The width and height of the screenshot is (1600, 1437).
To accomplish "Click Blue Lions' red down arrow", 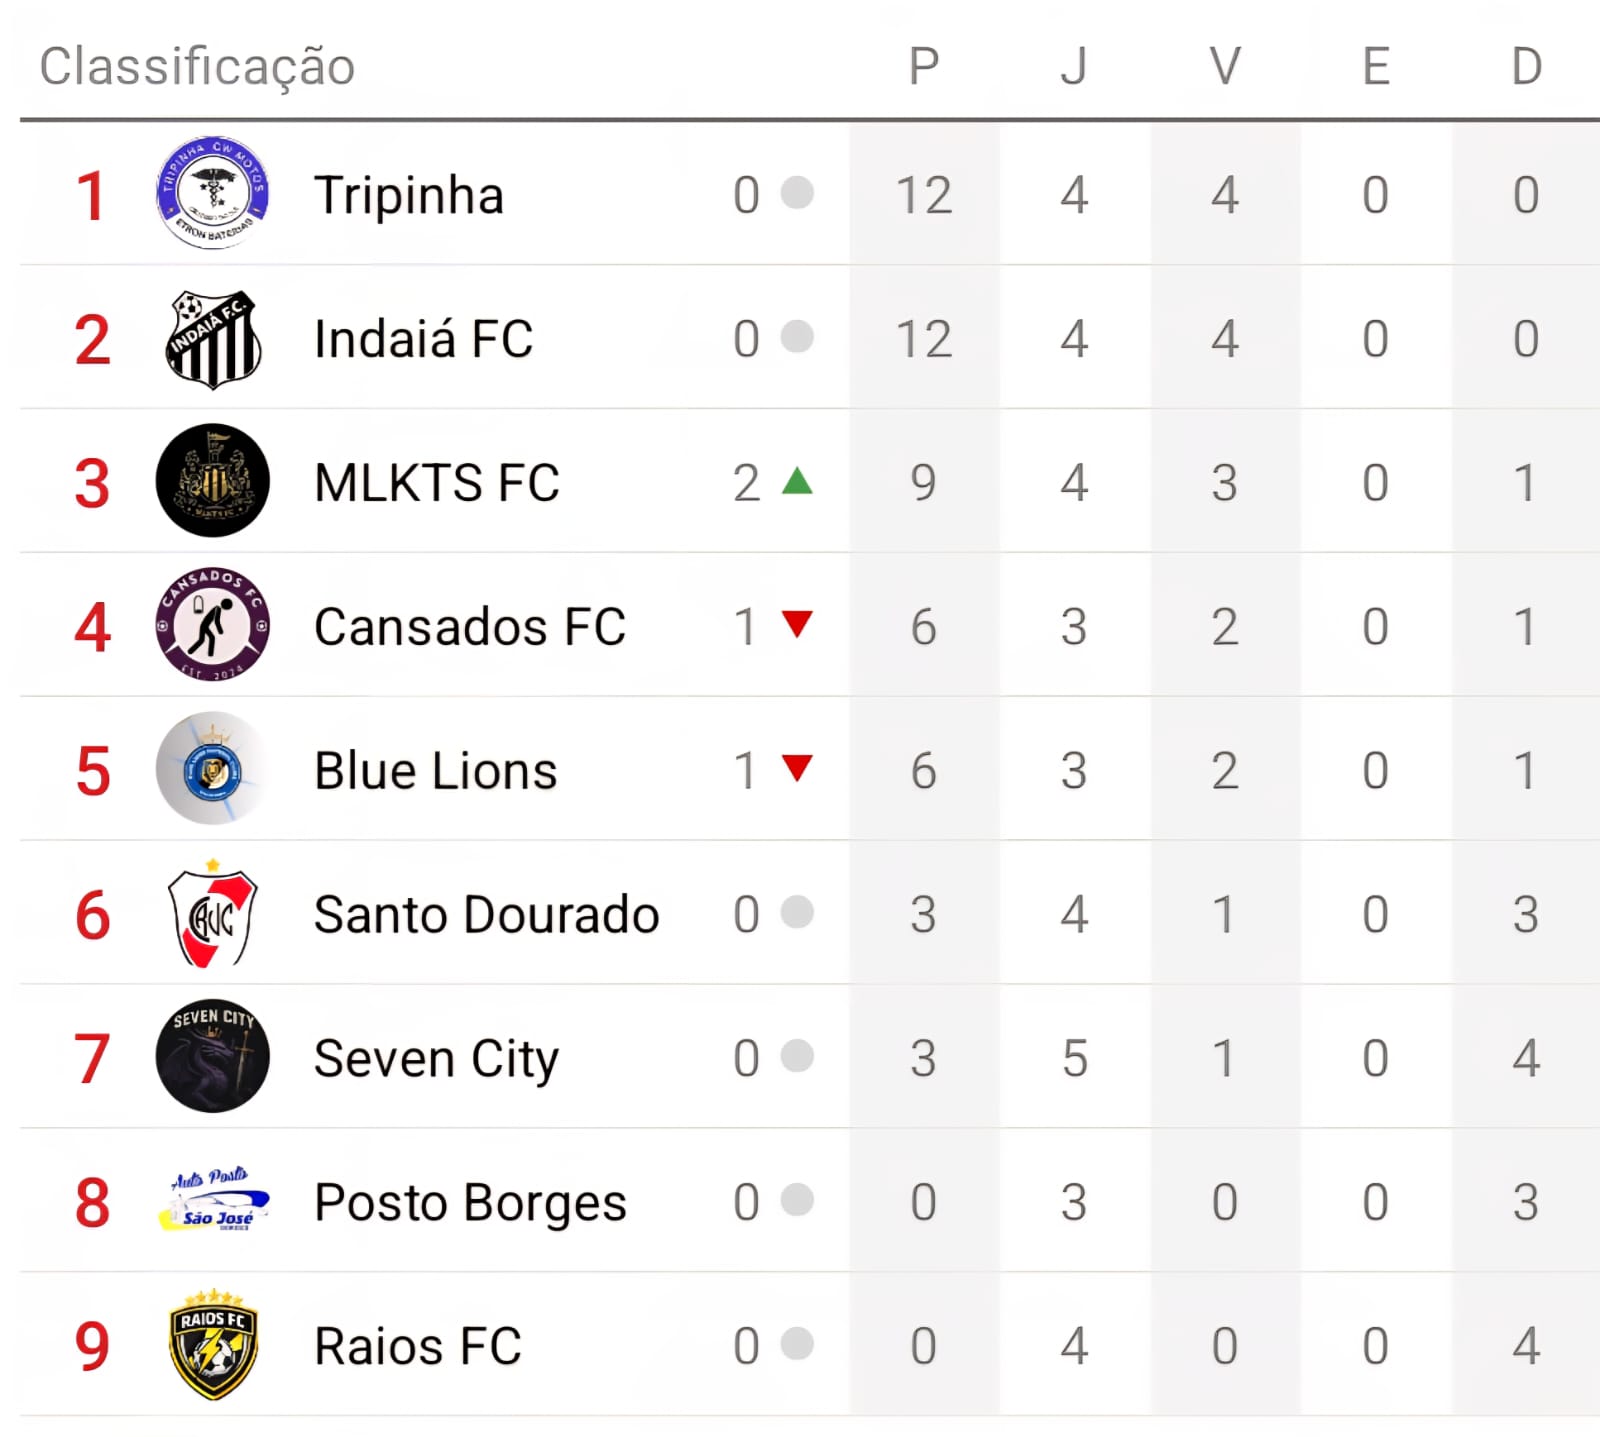I will coord(797,768).
